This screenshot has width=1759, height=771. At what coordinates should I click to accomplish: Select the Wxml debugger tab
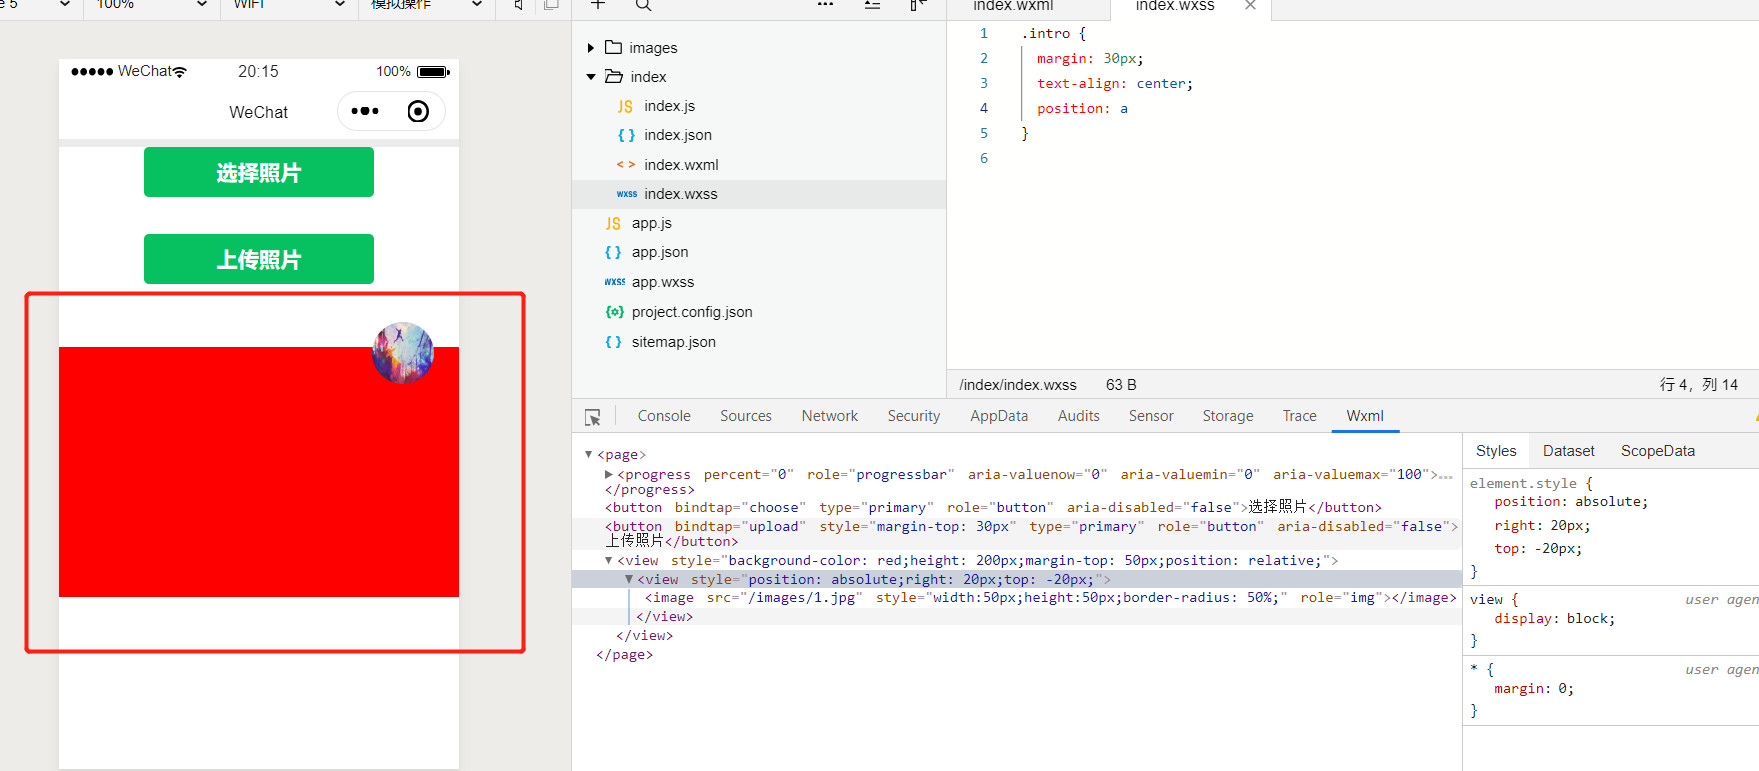(1365, 416)
